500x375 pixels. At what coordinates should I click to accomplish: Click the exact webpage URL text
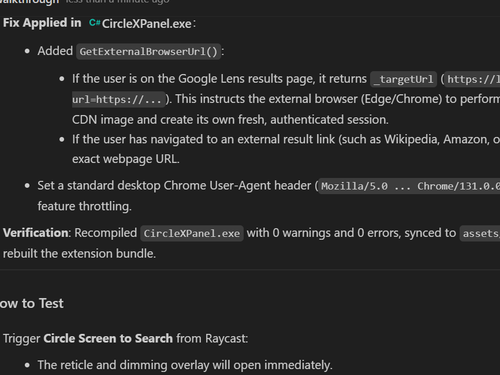click(126, 159)
